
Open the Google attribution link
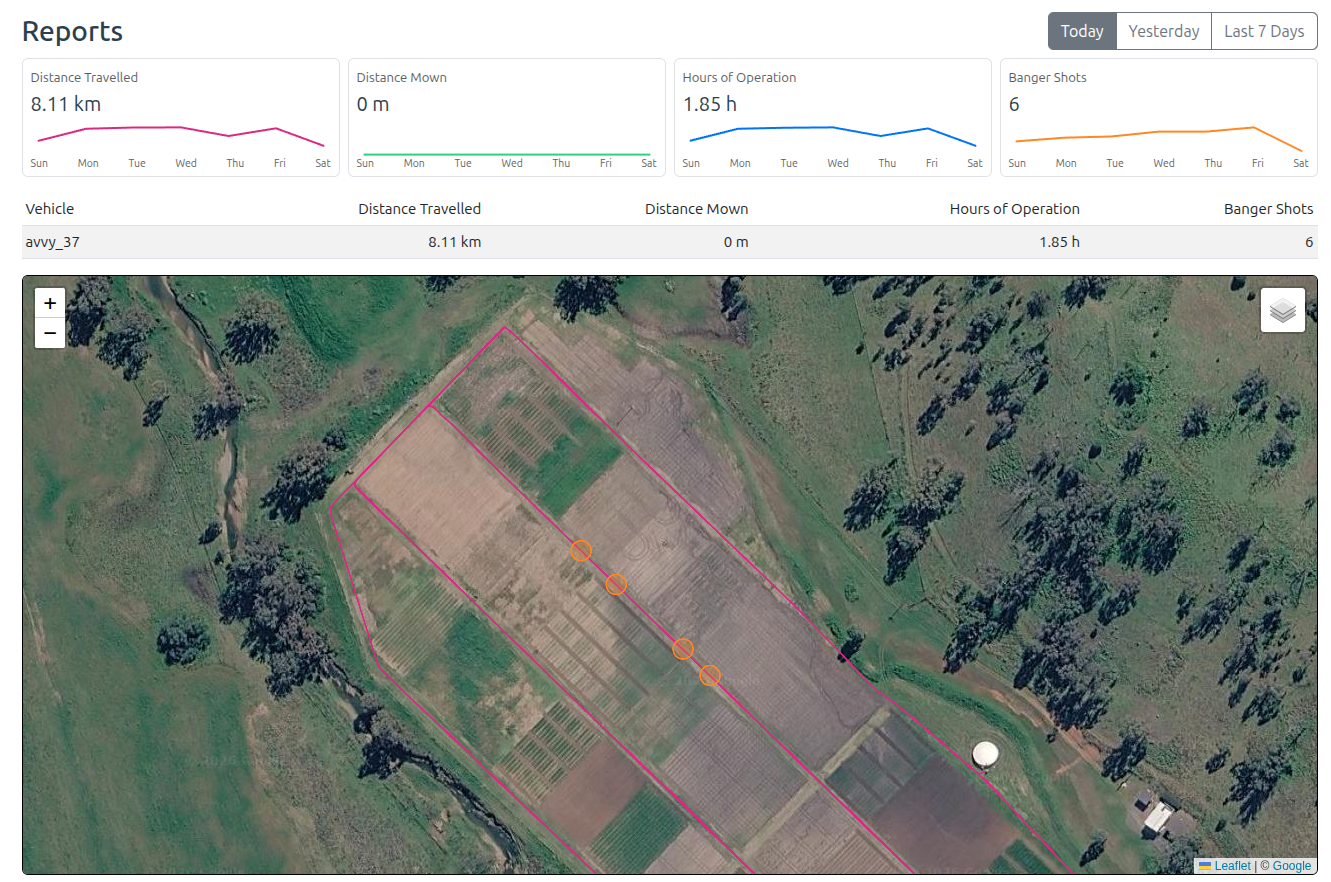[1292, 866]
